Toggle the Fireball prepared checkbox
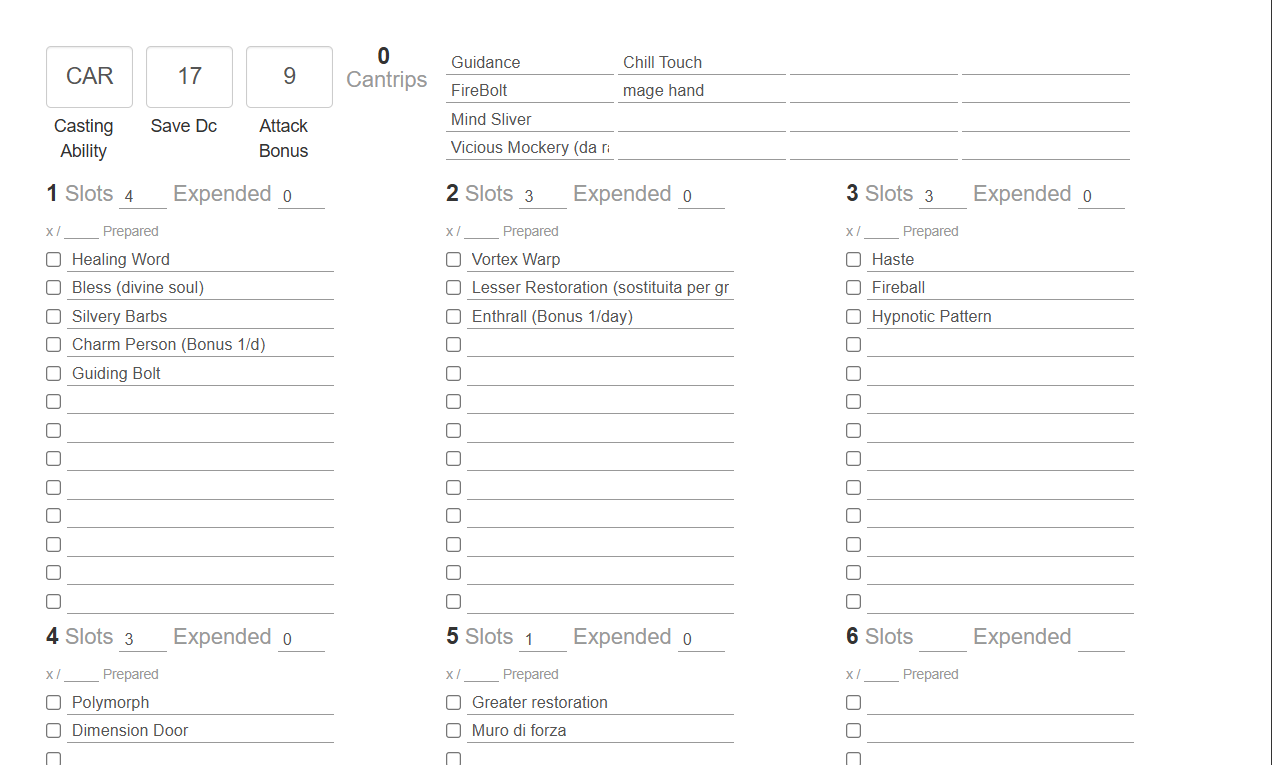 (x=853, y=287)
